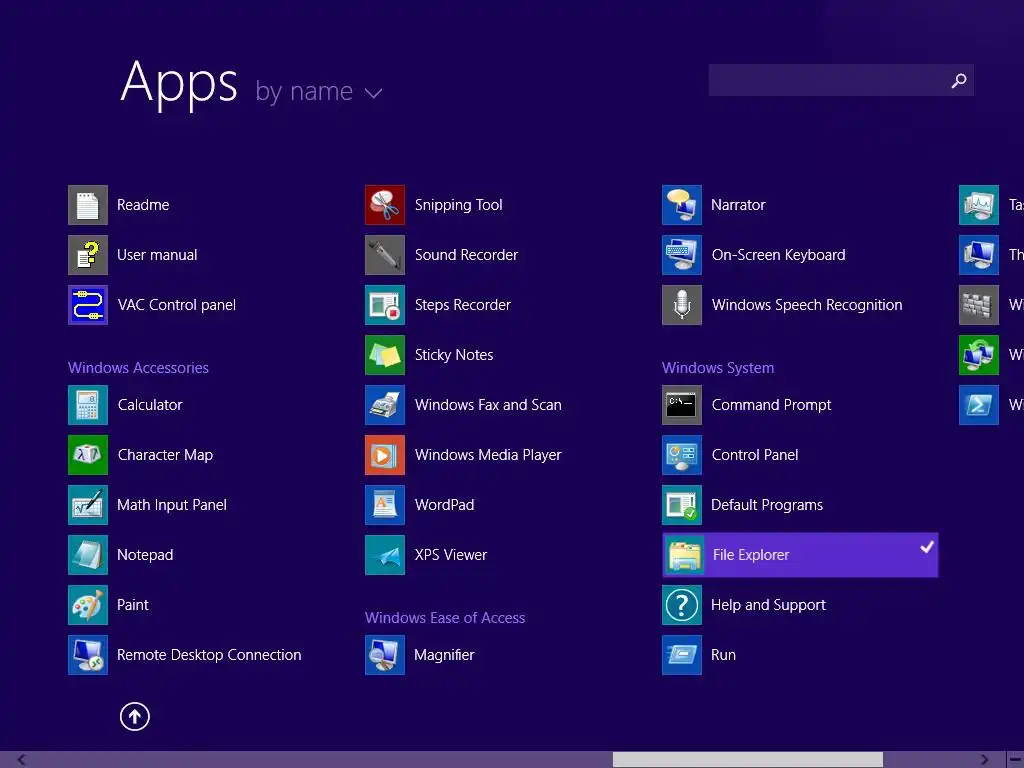
Task: Launch Character Map icon
Action: pyautogui.click(x=88, y=455)
